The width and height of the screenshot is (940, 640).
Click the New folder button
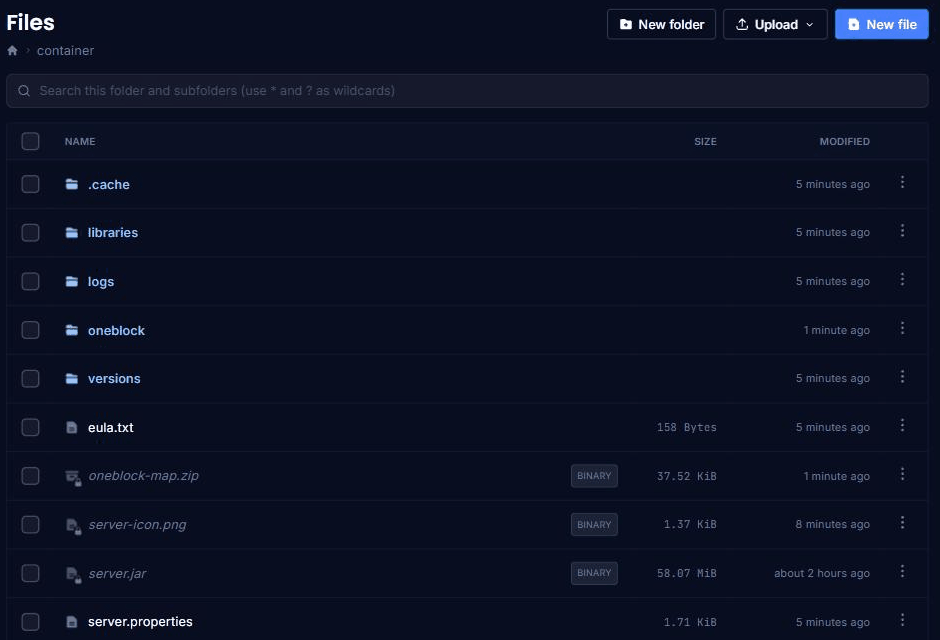pyautogui.click(x=661, y=25)
